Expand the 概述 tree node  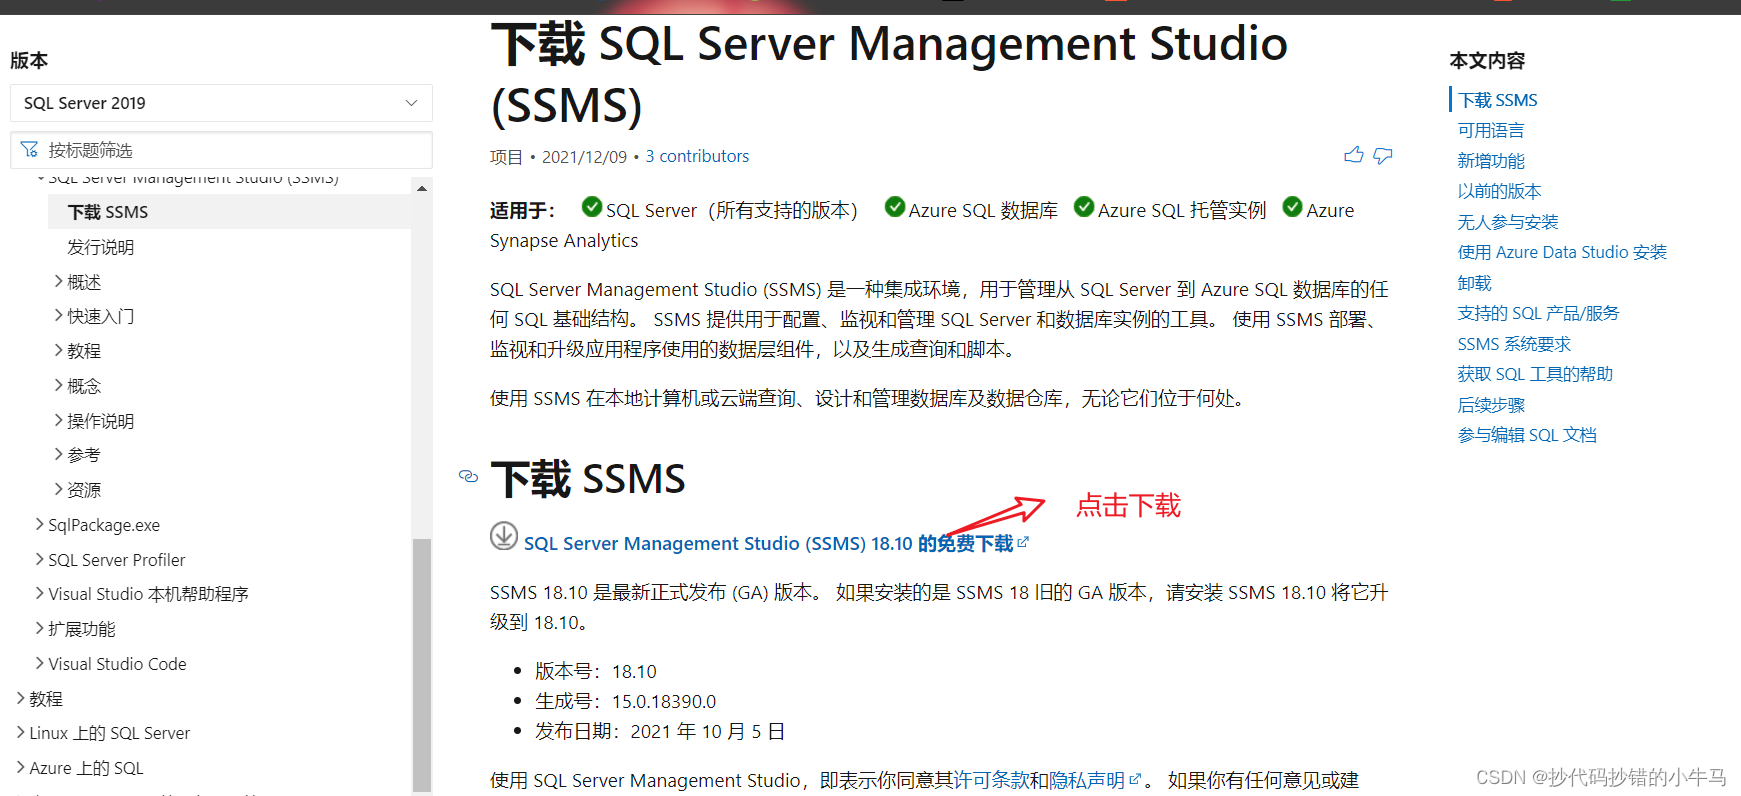click(58, 281)
